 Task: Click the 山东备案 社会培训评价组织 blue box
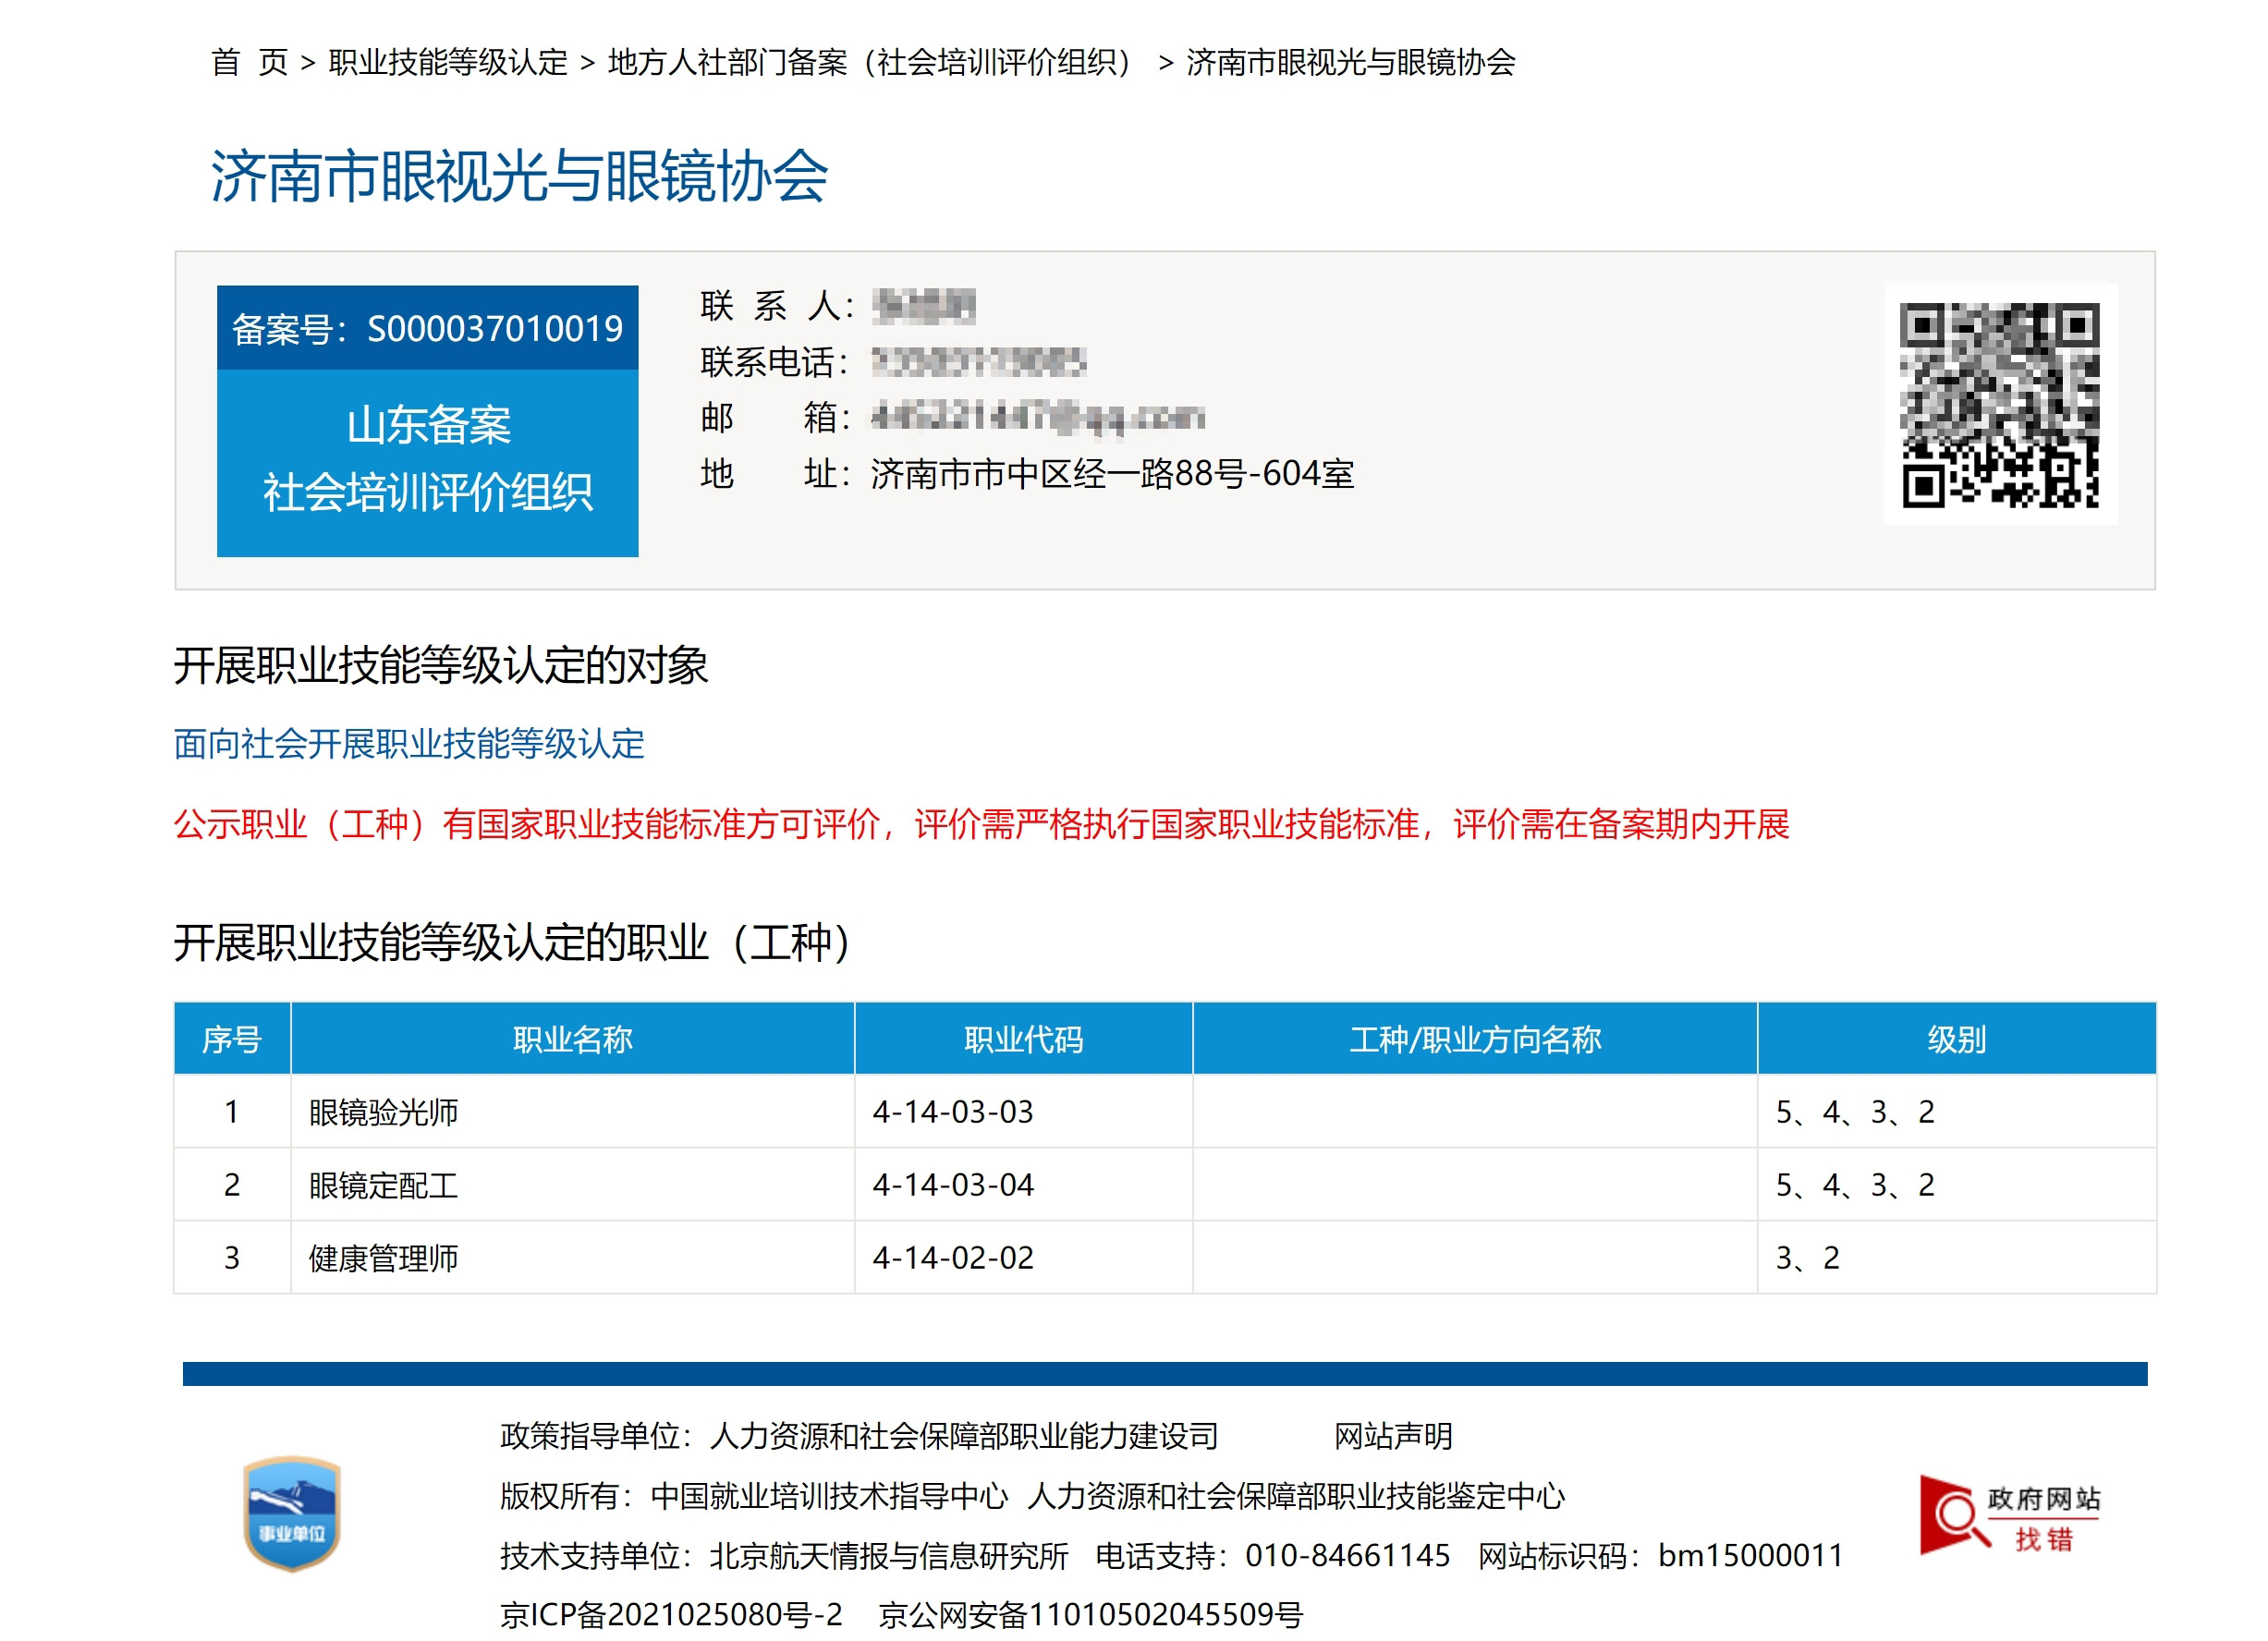click(x=427, y=460)
